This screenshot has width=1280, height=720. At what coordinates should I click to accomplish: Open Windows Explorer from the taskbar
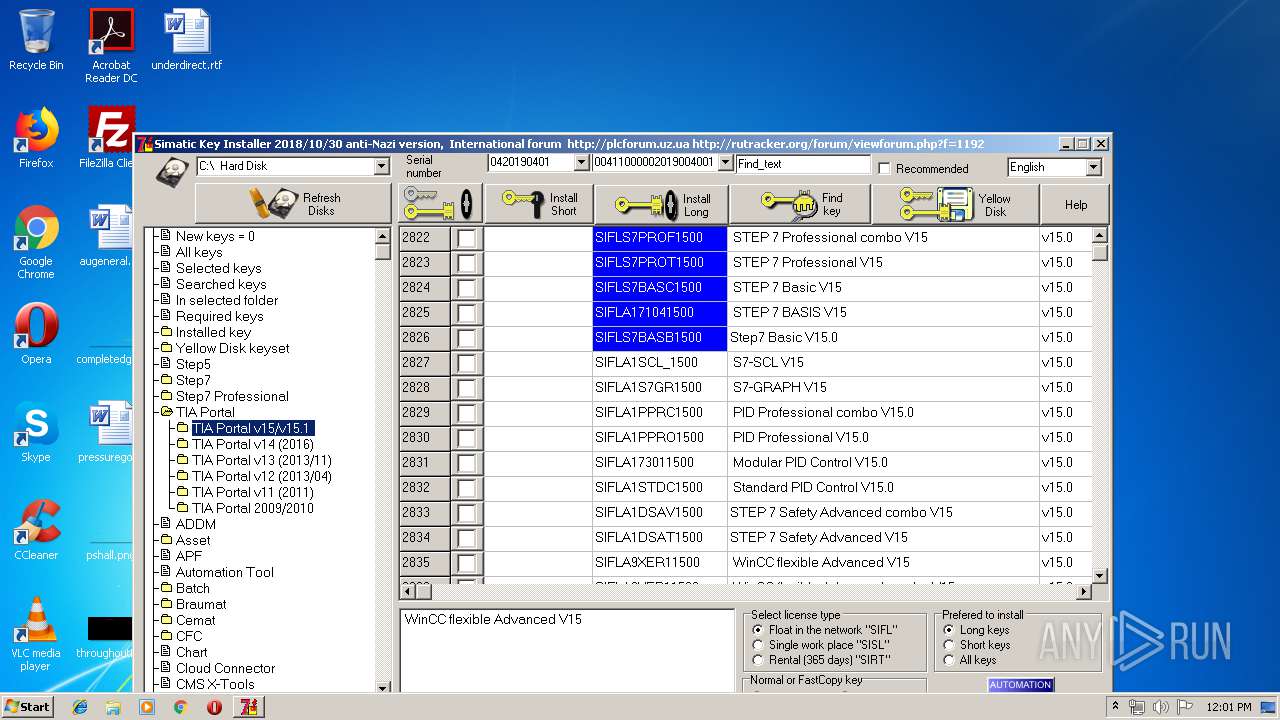pos(113,707)
